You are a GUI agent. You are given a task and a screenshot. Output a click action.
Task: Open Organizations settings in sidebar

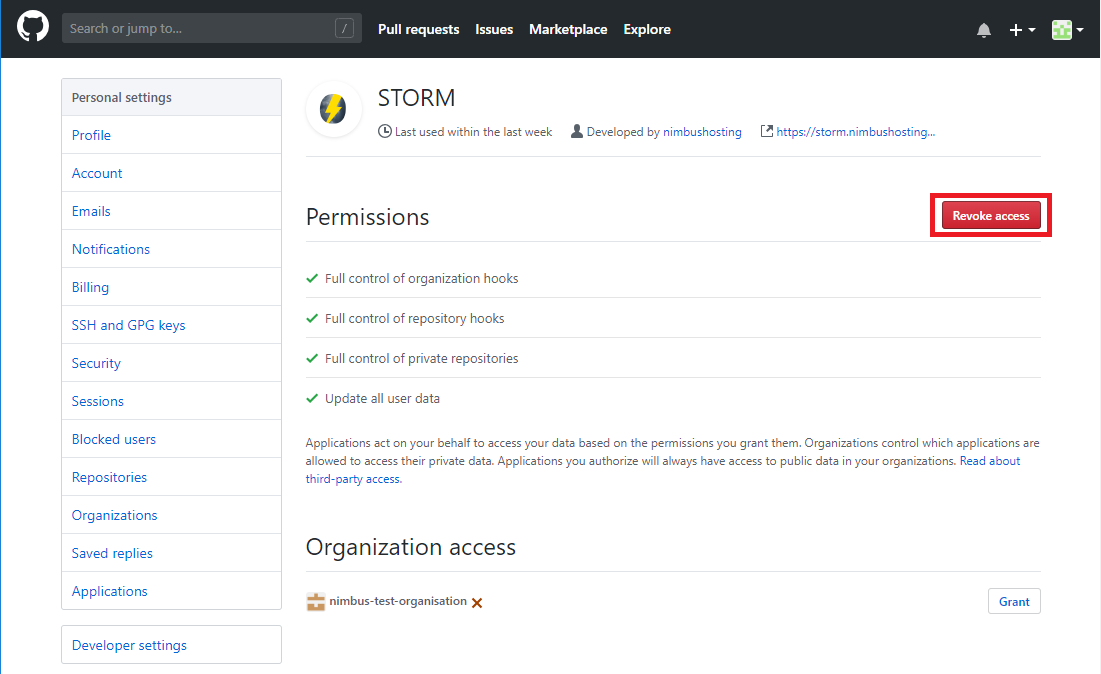(x=171, y=515)
